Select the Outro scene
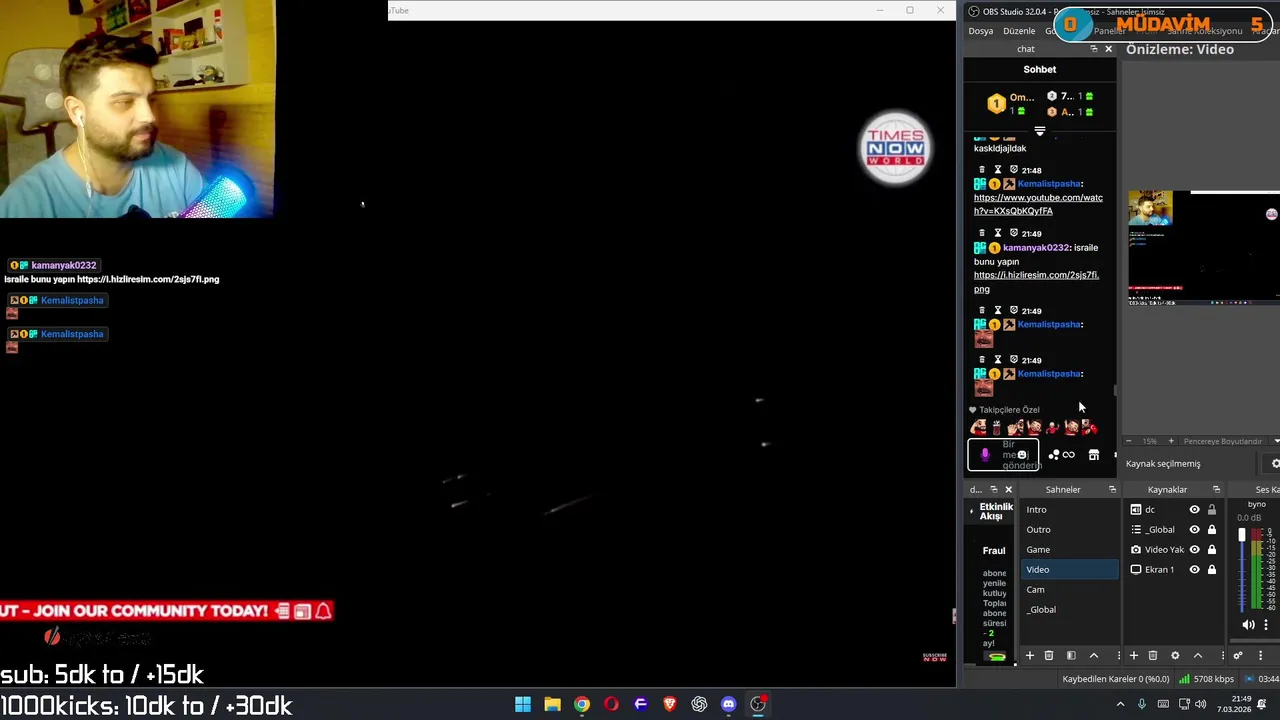The image size is (1280, 720). (x=1069, y=530)
